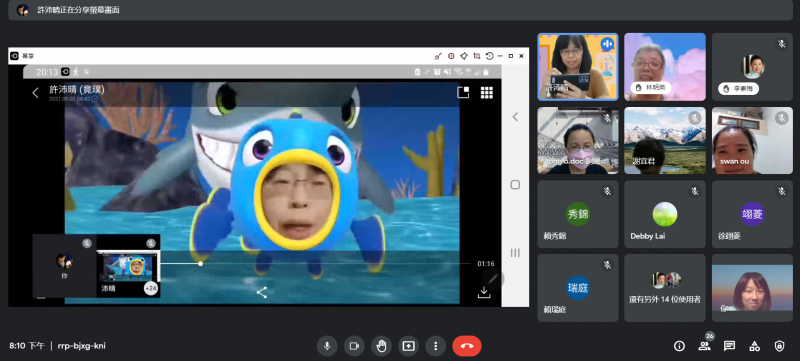Click the muted mic icon on 徐翊菱 tile
The width and height of the screenshot is (800, 361).
tap(781, 191)
